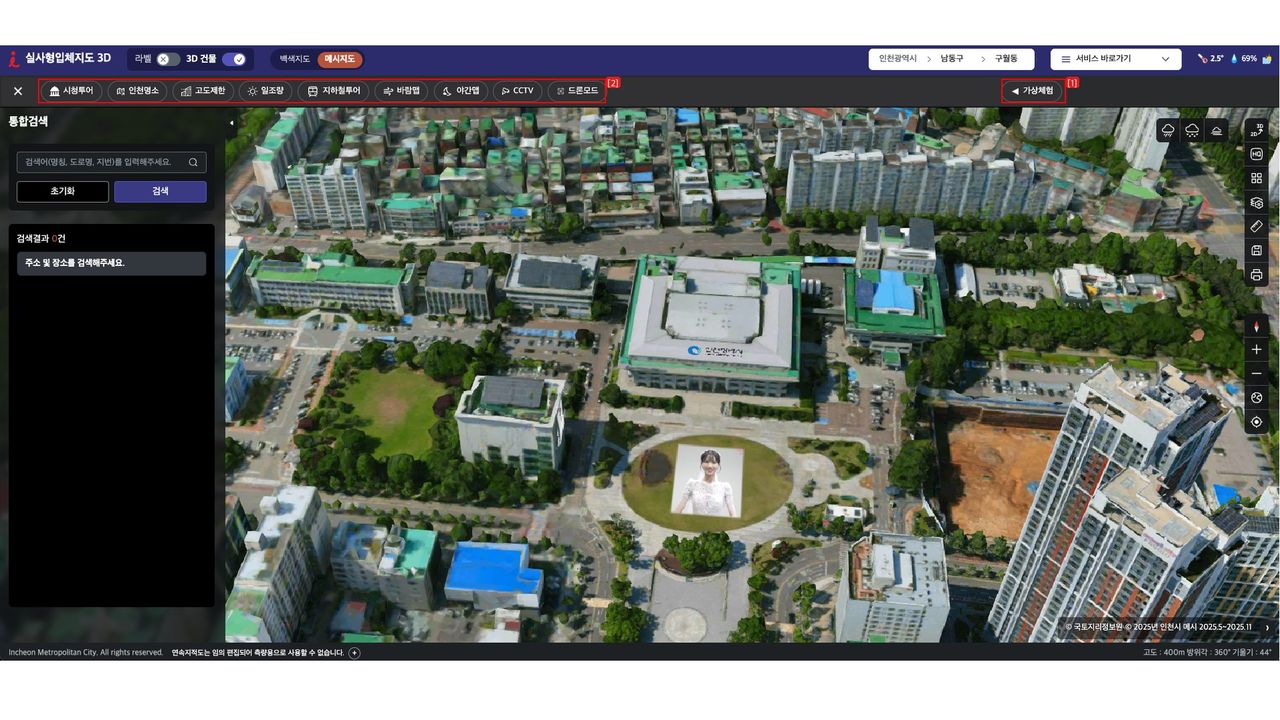1280x720 pixels.
Task: Expand the 가상체험 menu arrow
Action: 1032,91
